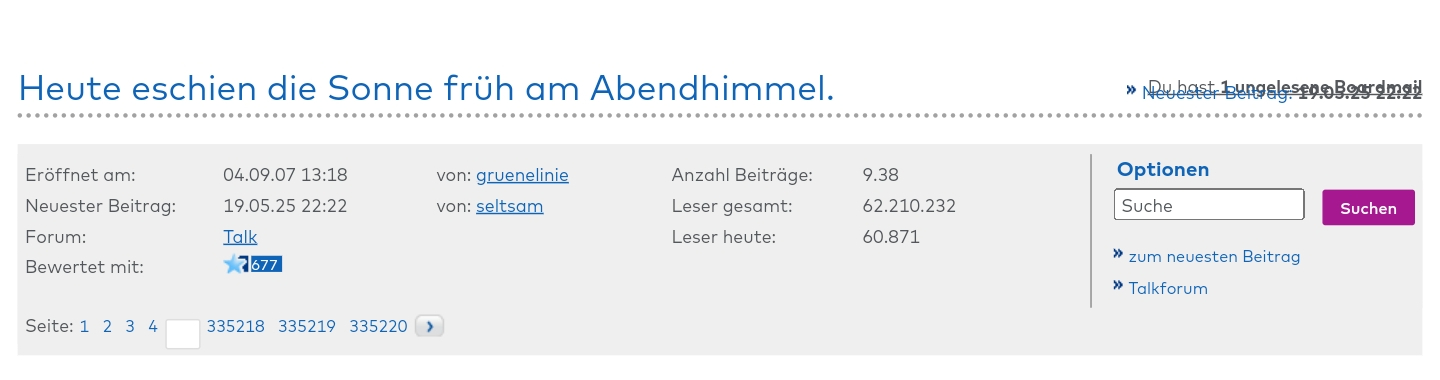Click the Suchen button

(x=1368, y=208)
